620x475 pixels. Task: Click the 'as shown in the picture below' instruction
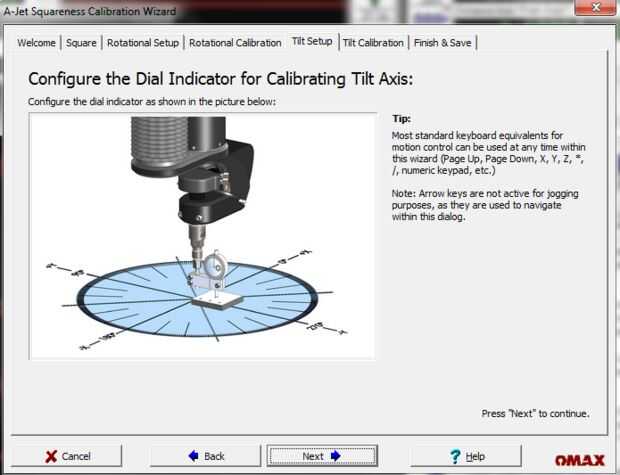pos(152,102)
